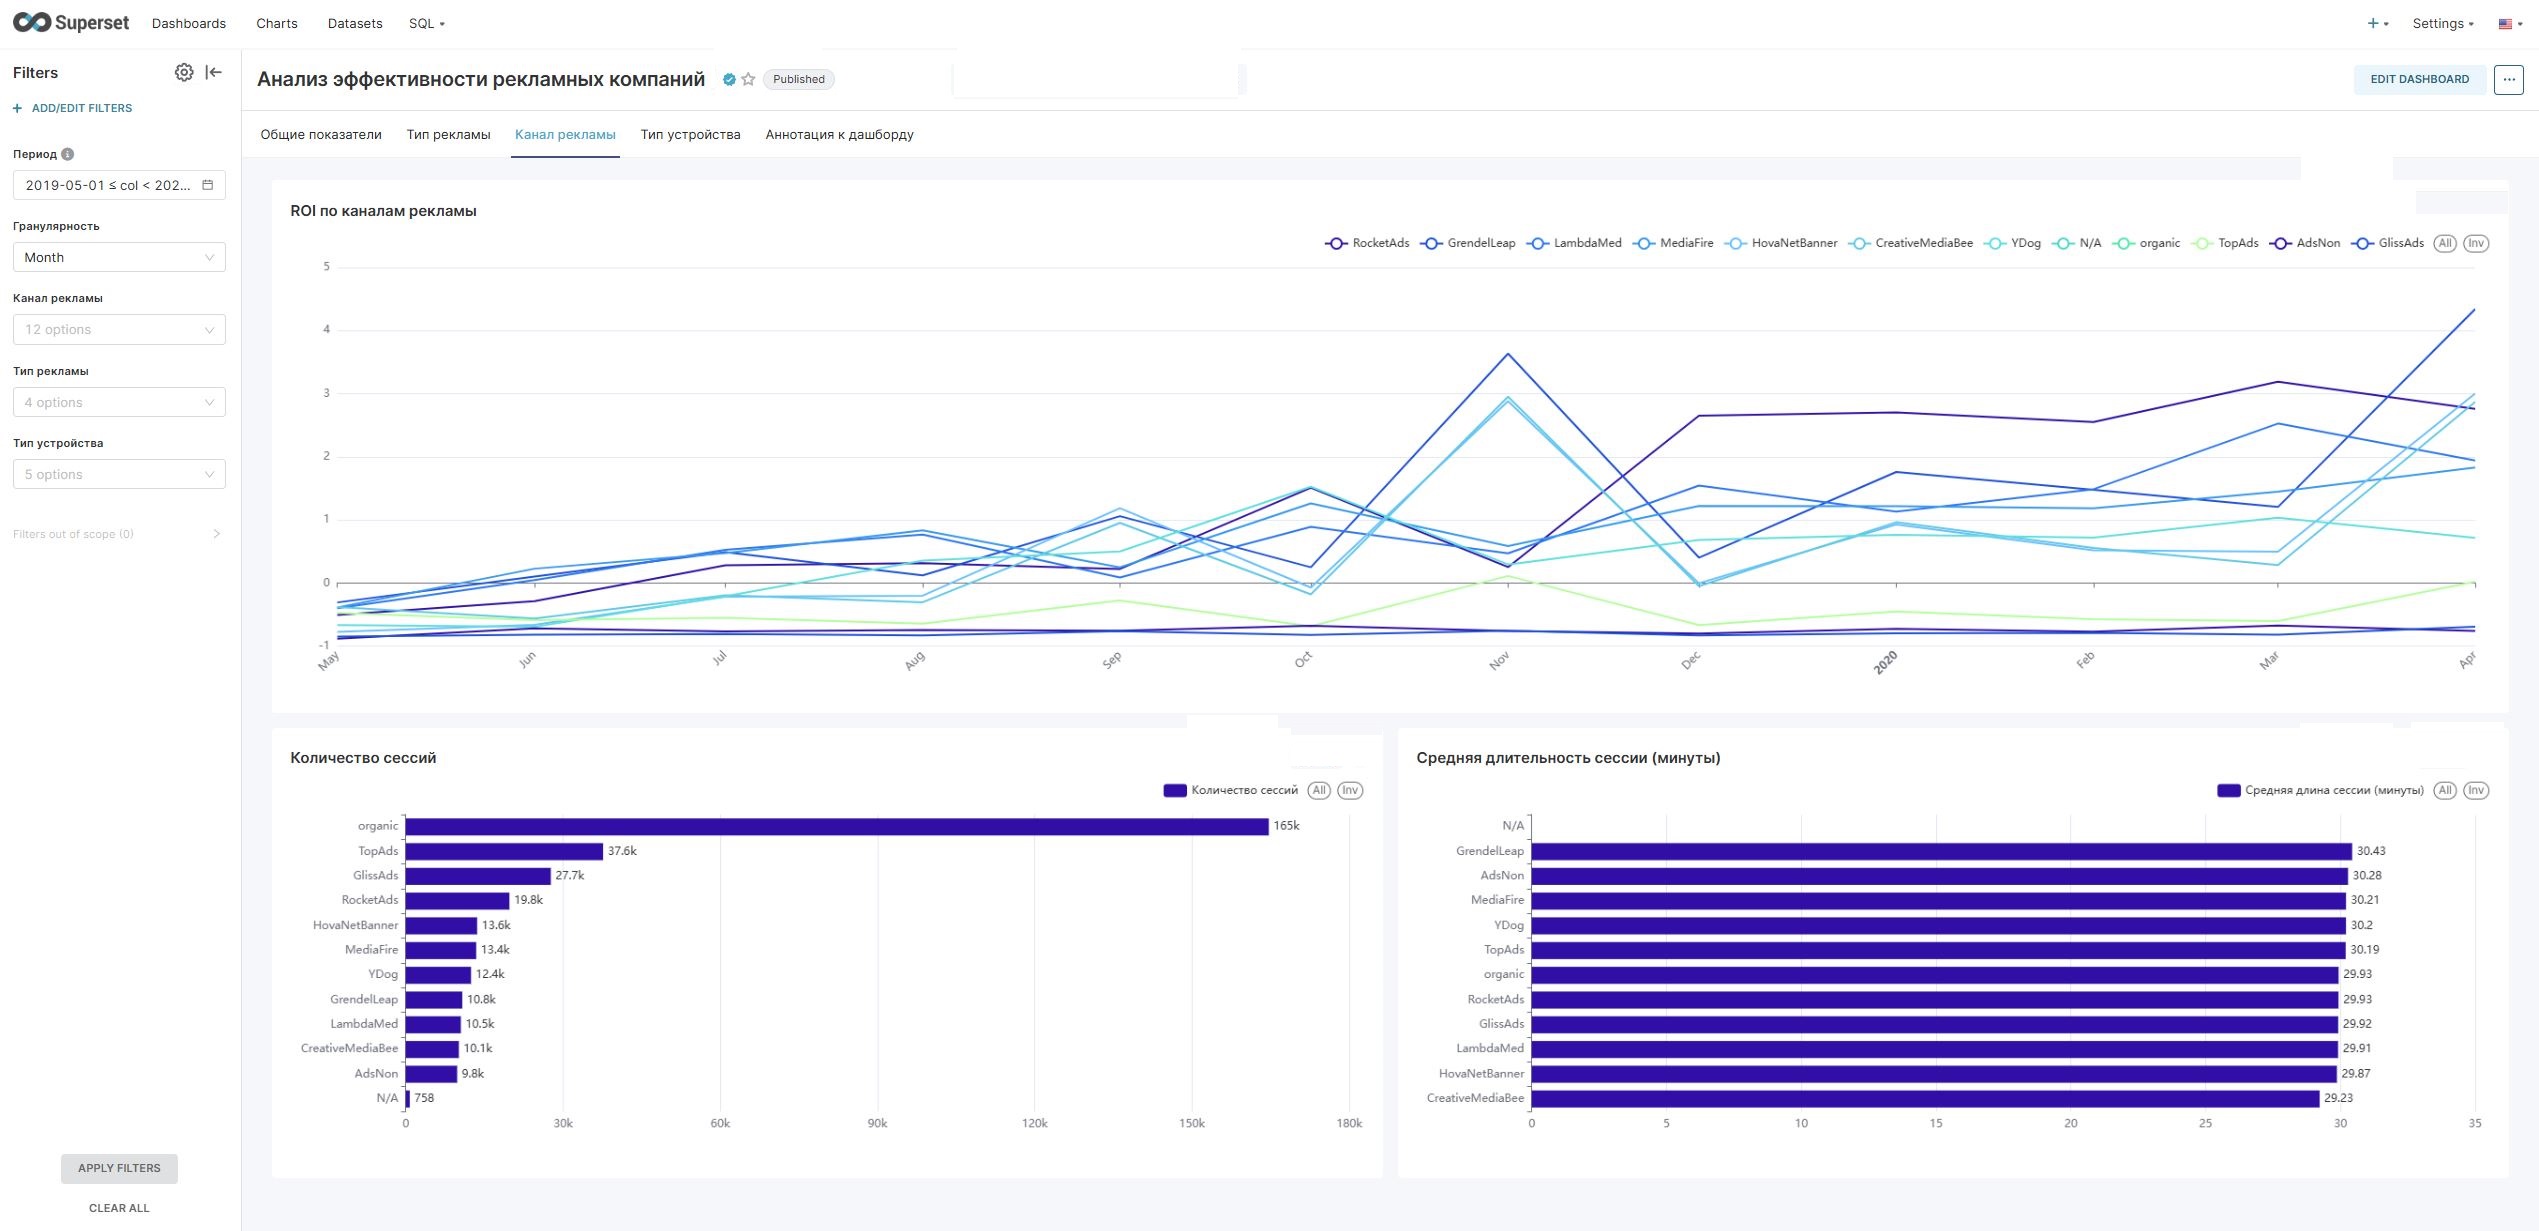Screen dimensions: 2539x1231
Task: Click the Количество сессий legend color swatch
Action: [1174, 790]
